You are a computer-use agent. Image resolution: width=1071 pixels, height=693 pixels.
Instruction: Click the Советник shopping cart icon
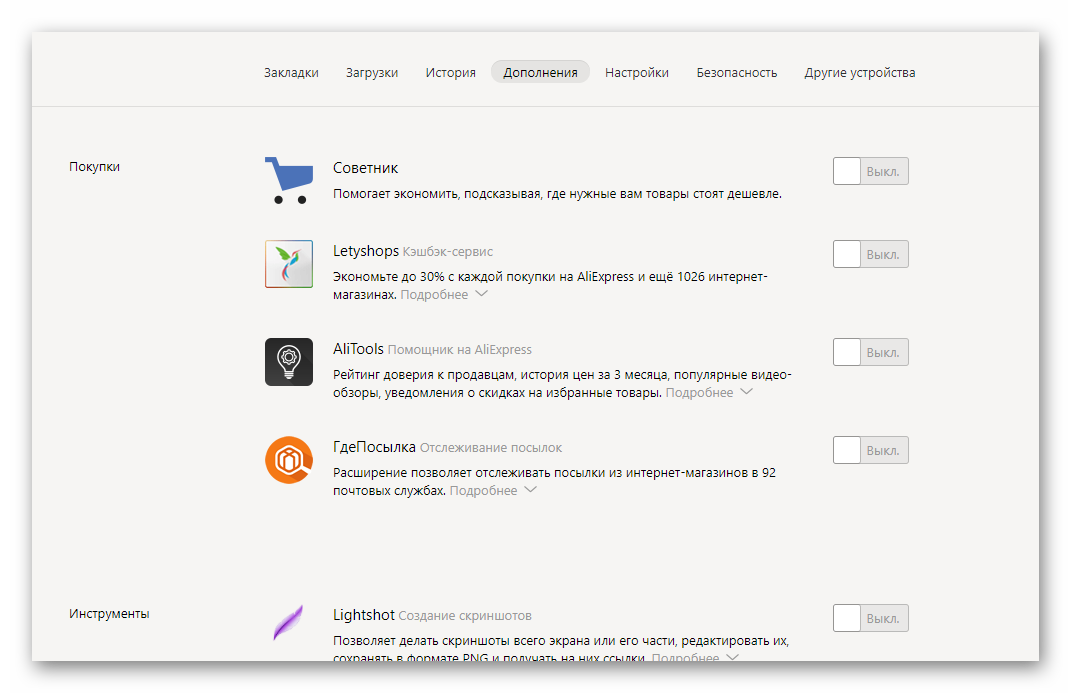click(x=288, y=180)
